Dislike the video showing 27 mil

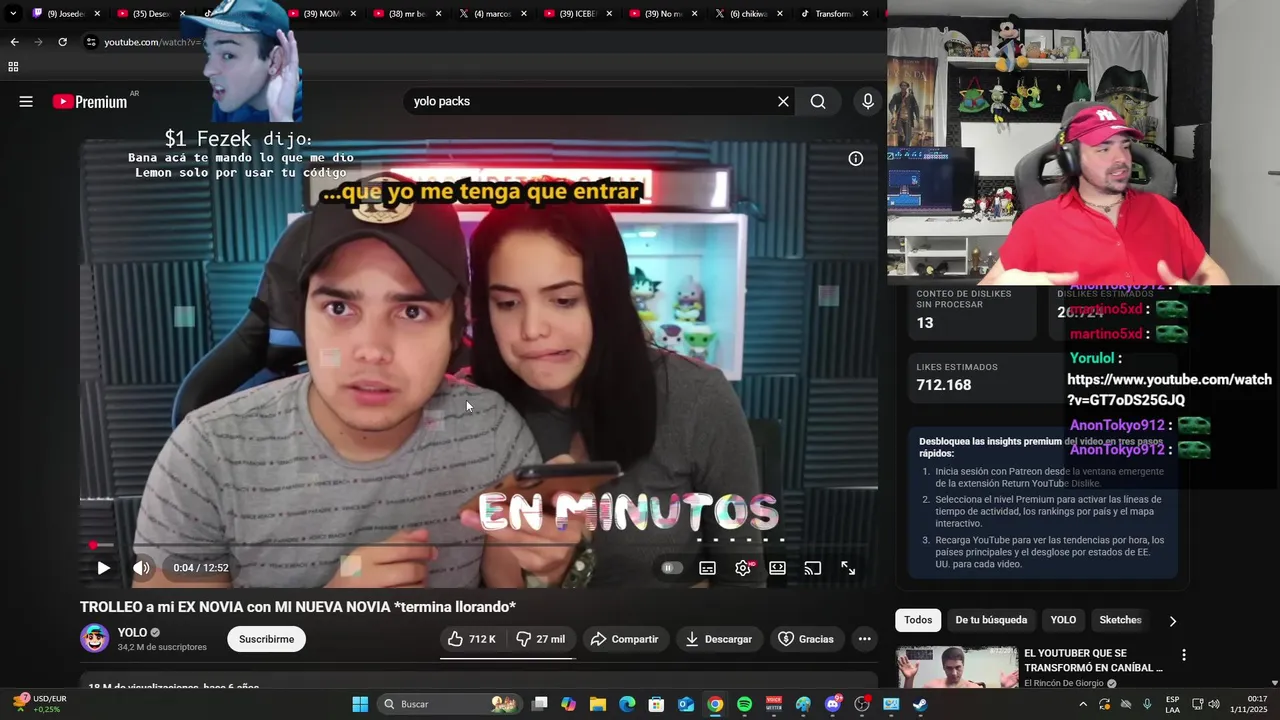[x=540, y=639]
